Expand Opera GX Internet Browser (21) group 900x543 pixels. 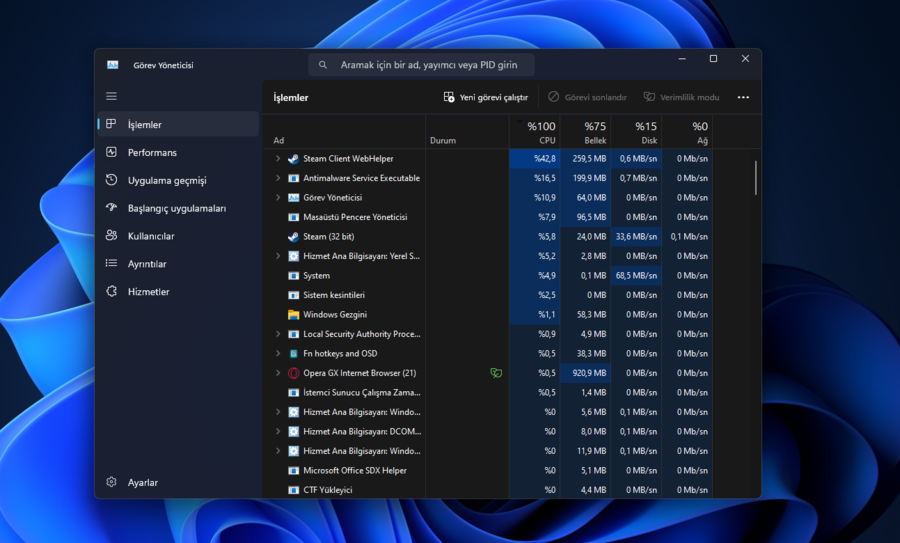point(278,373)
